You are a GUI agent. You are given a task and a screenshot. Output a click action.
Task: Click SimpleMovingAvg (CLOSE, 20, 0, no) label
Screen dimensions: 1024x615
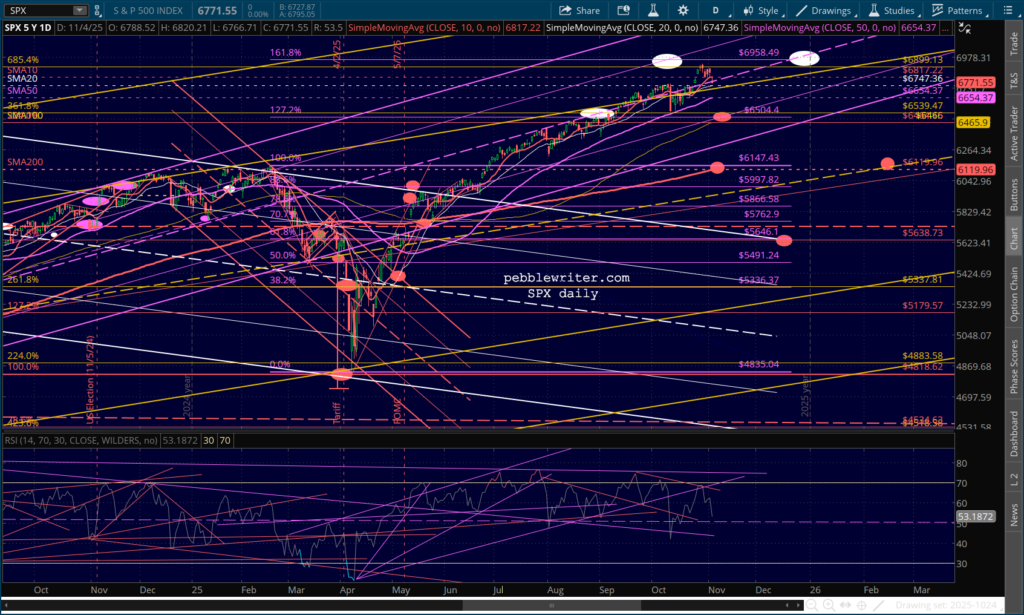tap(622, 28)
